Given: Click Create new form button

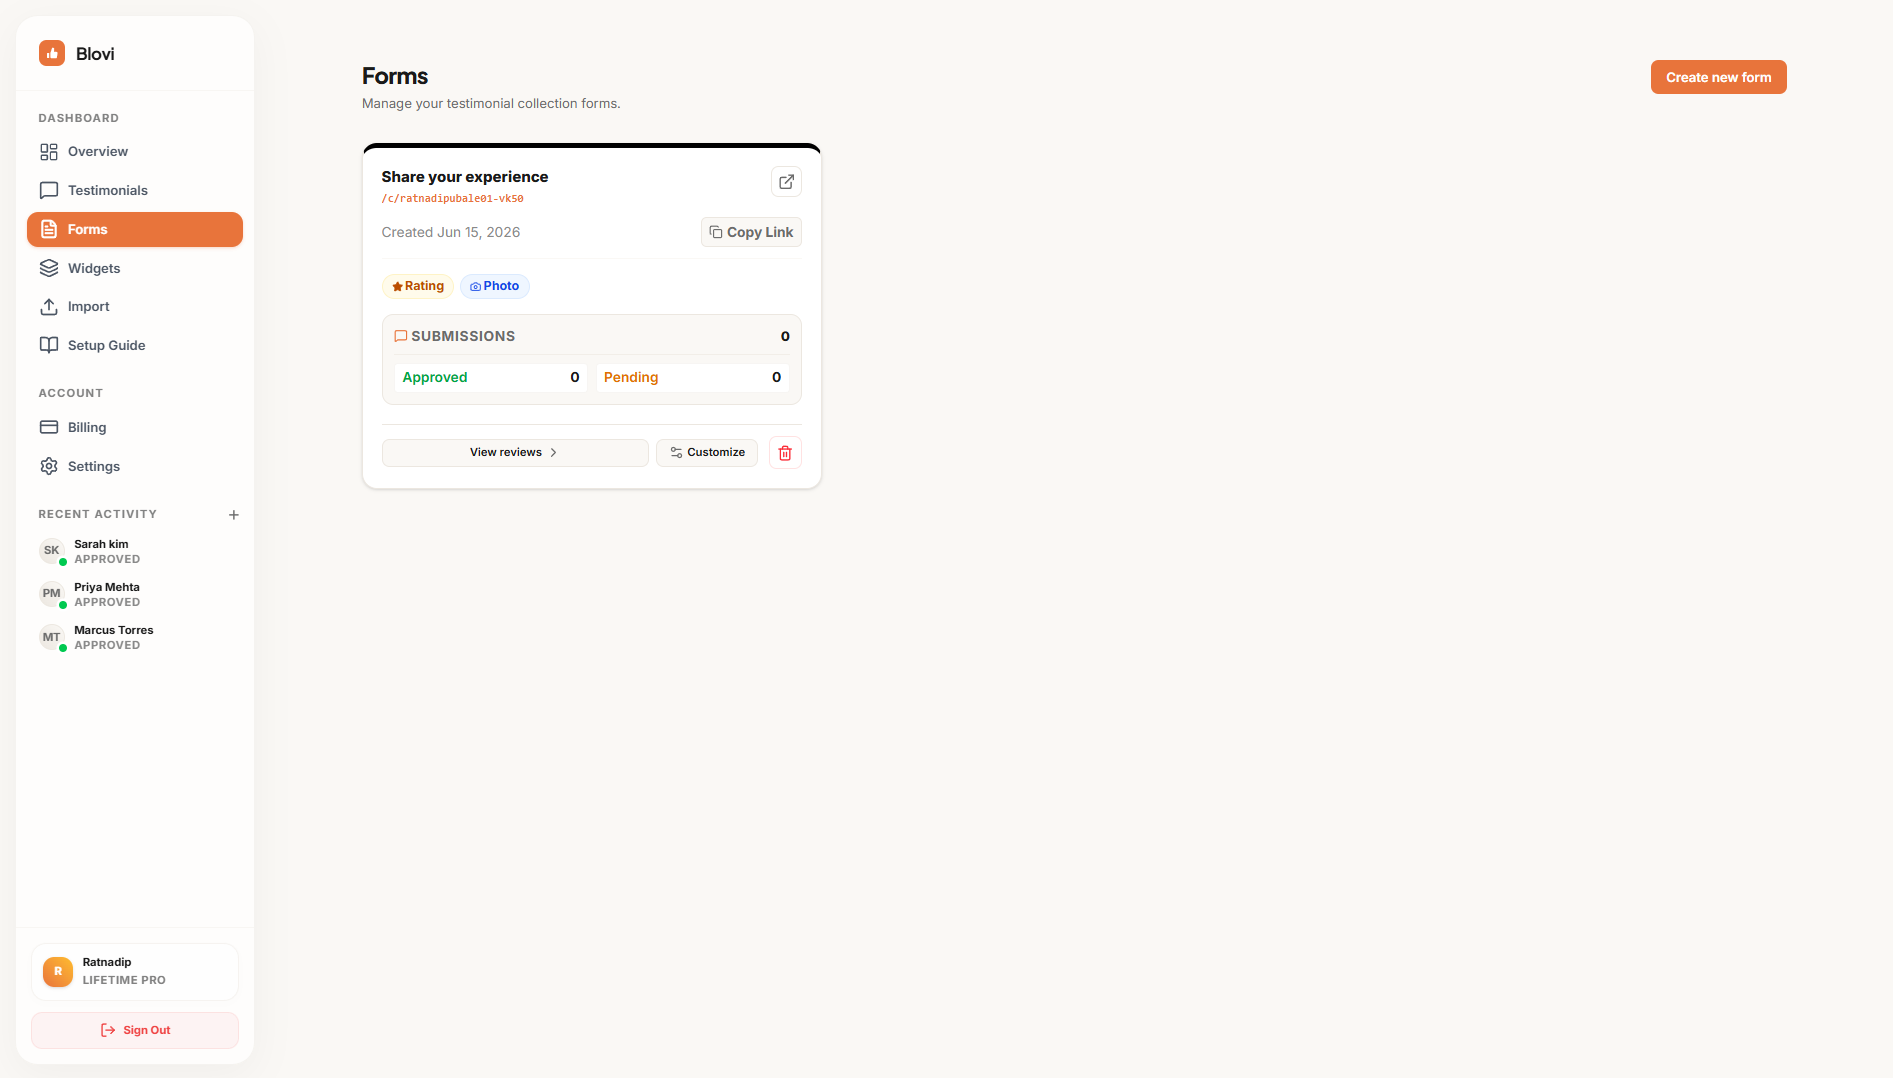Looking at the screenshot, I should click(x=1718, y=77).
